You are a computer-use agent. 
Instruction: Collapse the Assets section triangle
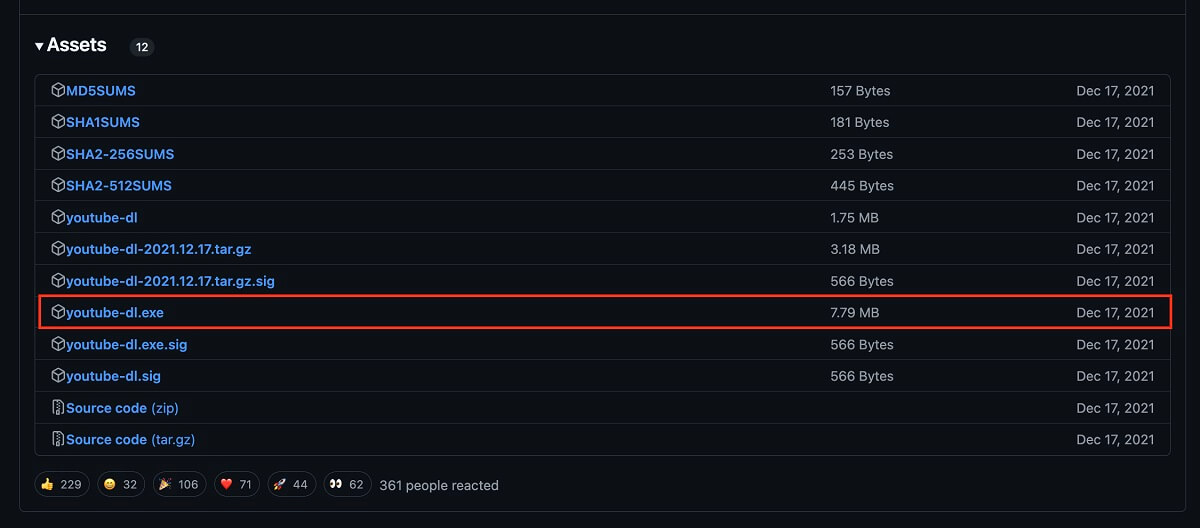[39, 46]
